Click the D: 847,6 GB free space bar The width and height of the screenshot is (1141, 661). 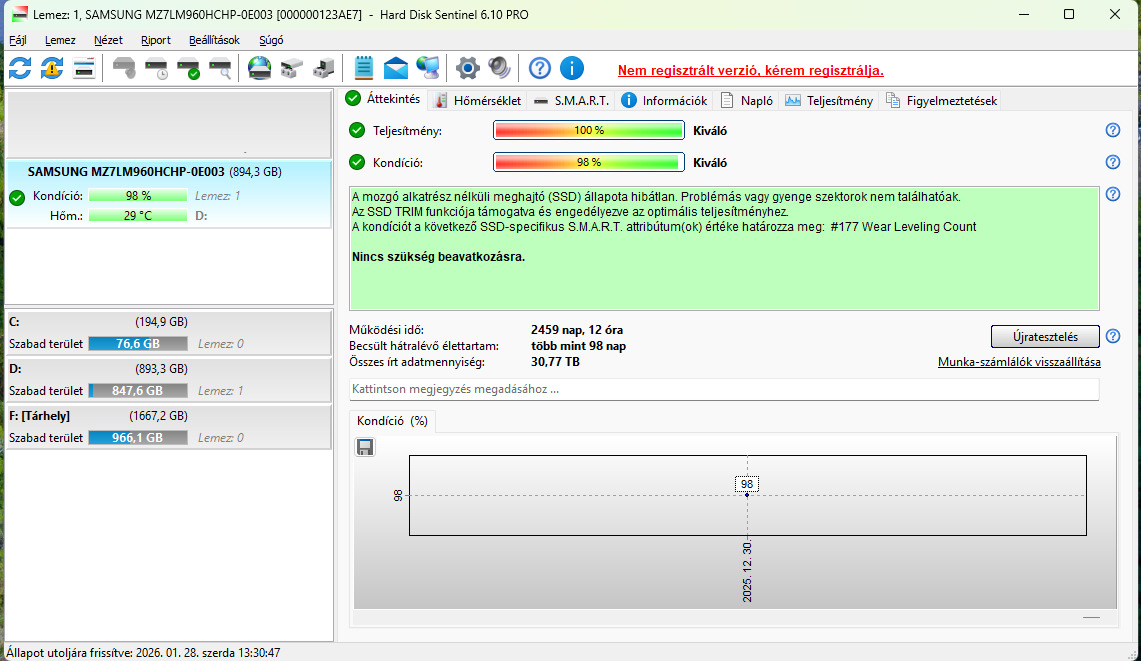[138, 391]
